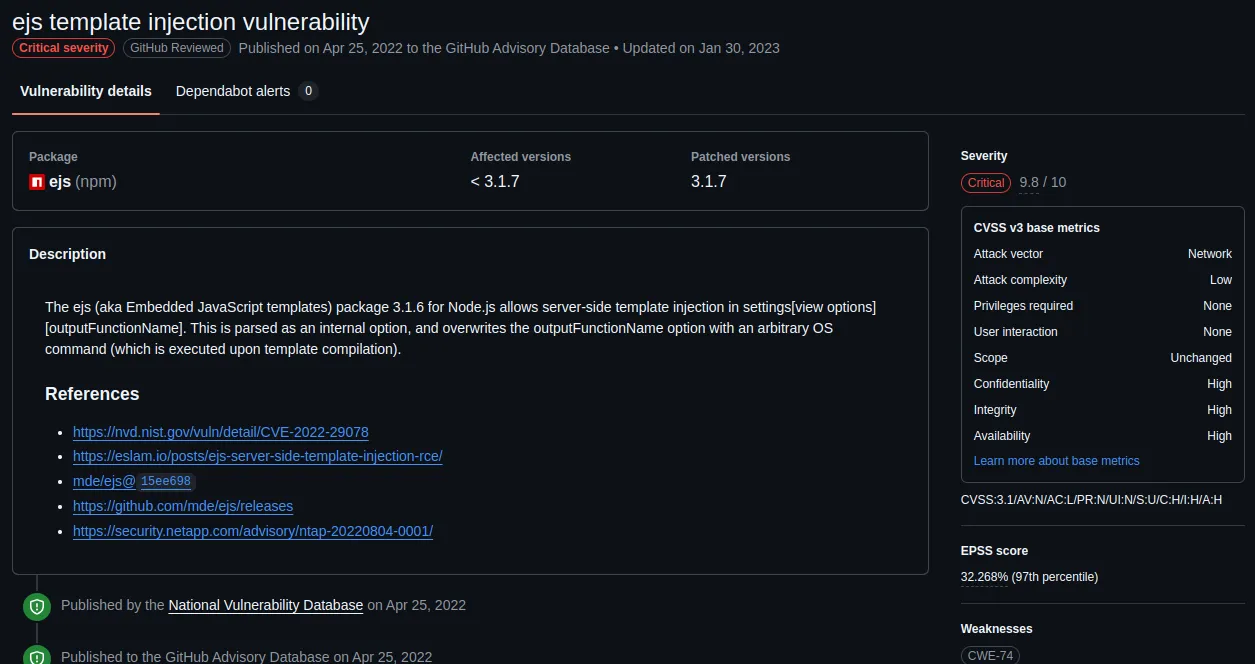
Task: Click the shield icon beside GitHub Advisory Database publication
Action: [x=37, y=657]
